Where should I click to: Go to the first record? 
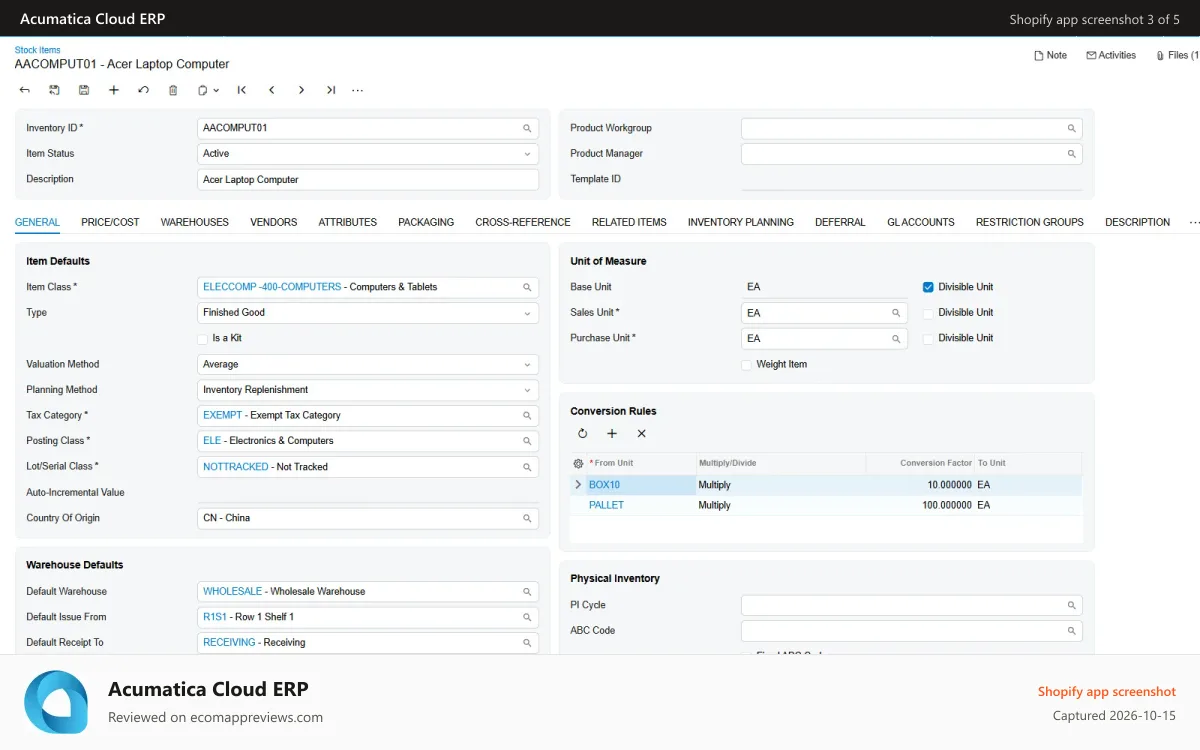[242, 90]
